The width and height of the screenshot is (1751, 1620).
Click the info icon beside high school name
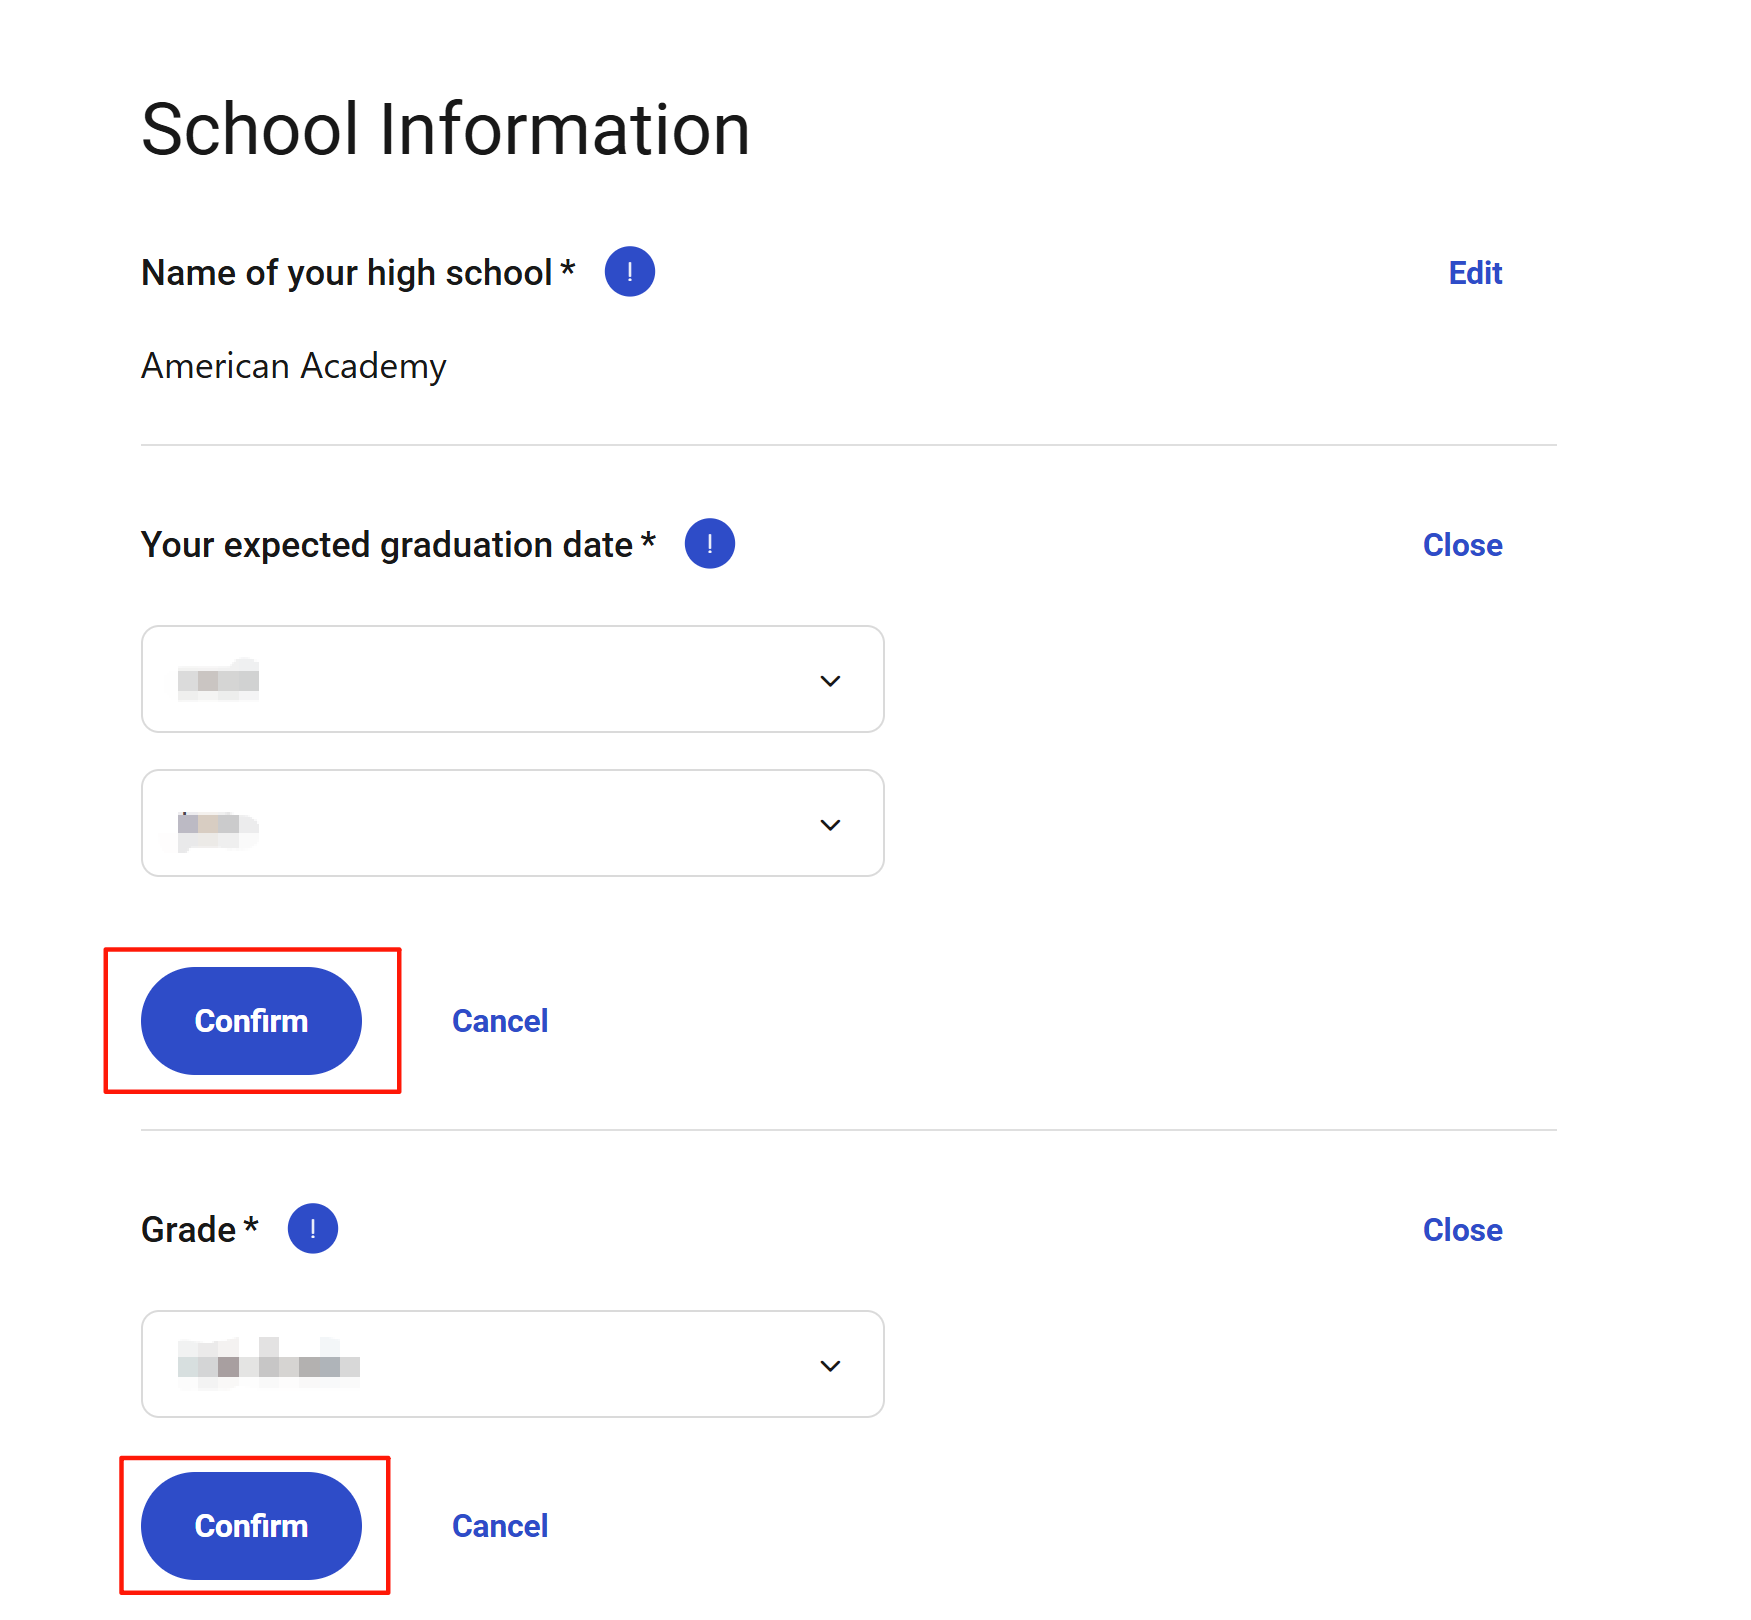click(x=629, y=272)
